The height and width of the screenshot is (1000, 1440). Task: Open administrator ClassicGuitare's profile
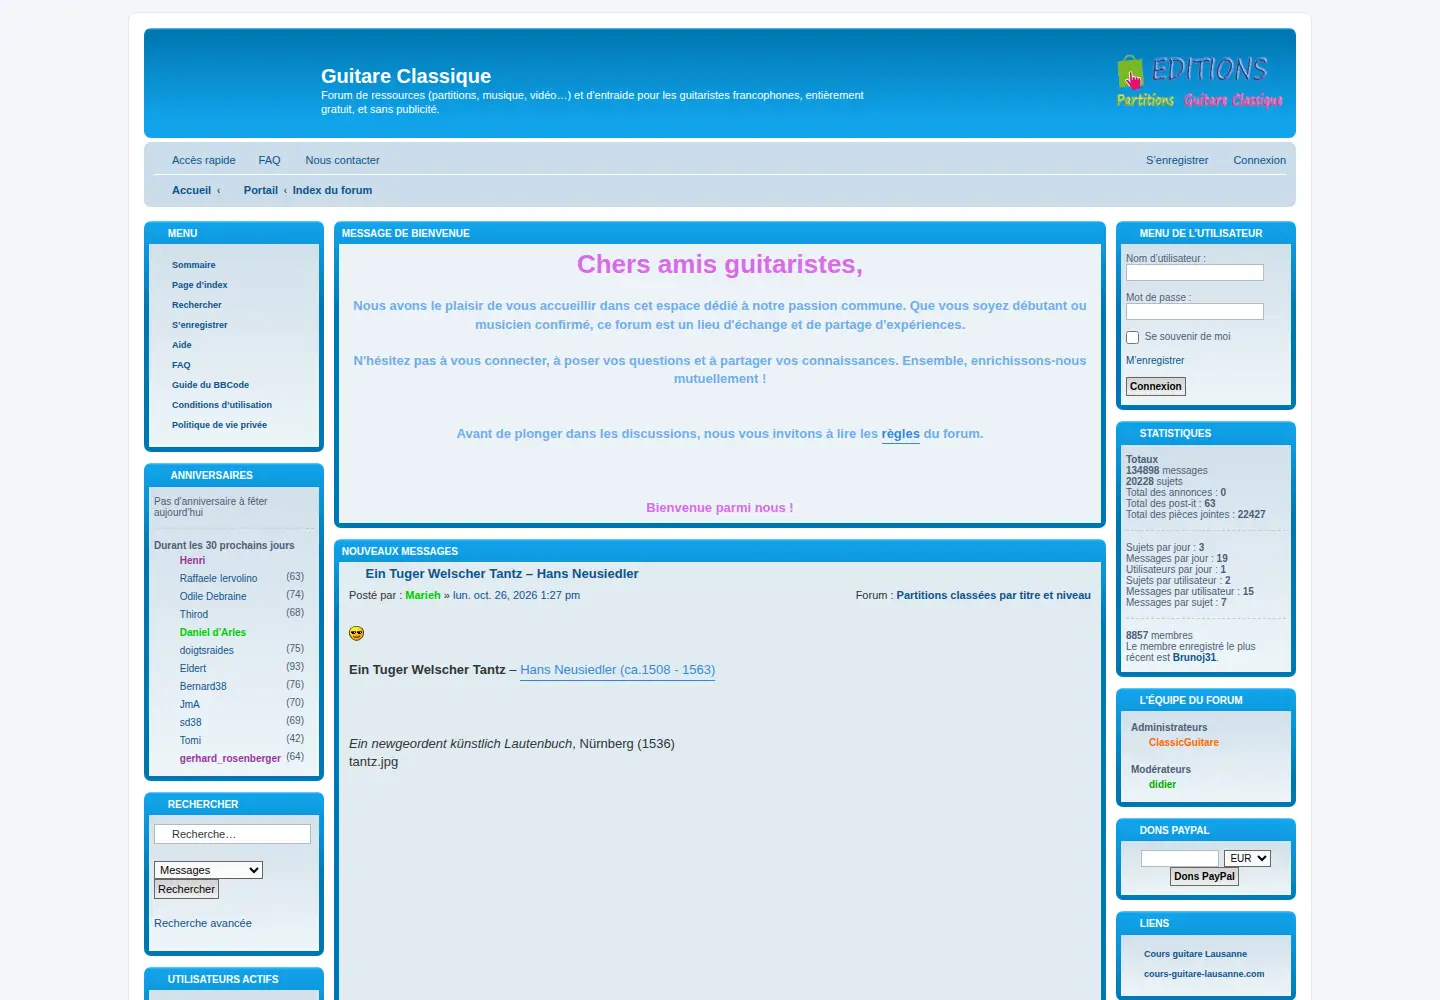[x=1184, y=743]
